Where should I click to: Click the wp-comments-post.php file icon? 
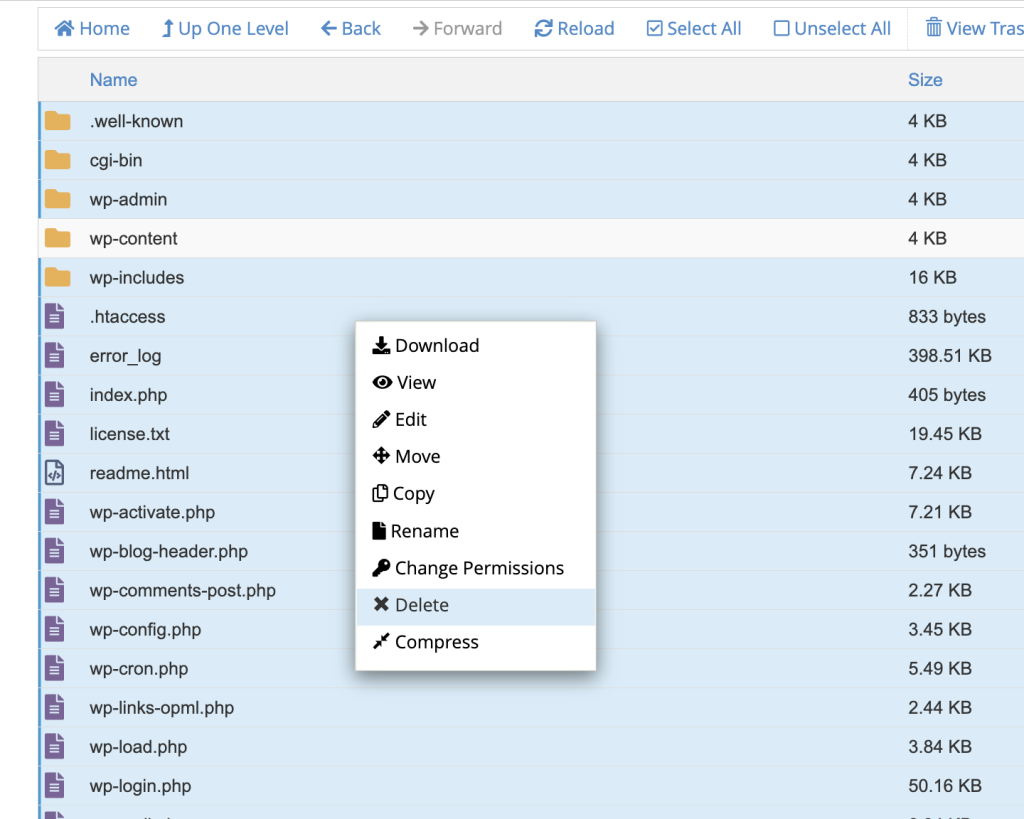(x=55, y=590)
